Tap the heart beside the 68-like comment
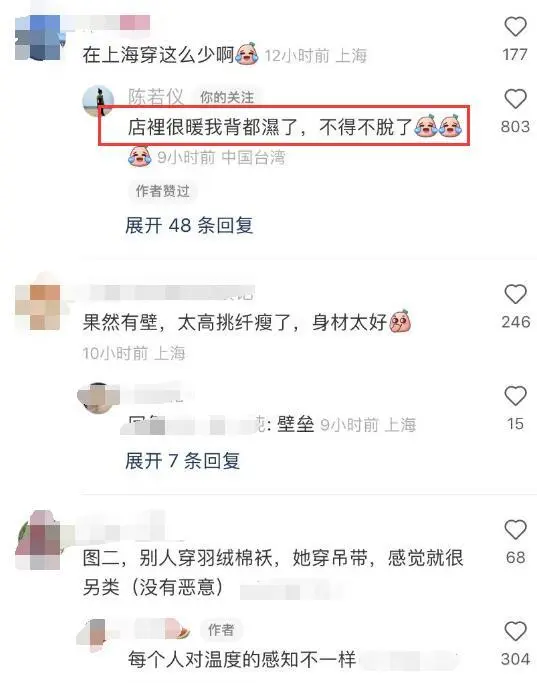The height and width of the screenshot is (683, 537). click(515, 530)
